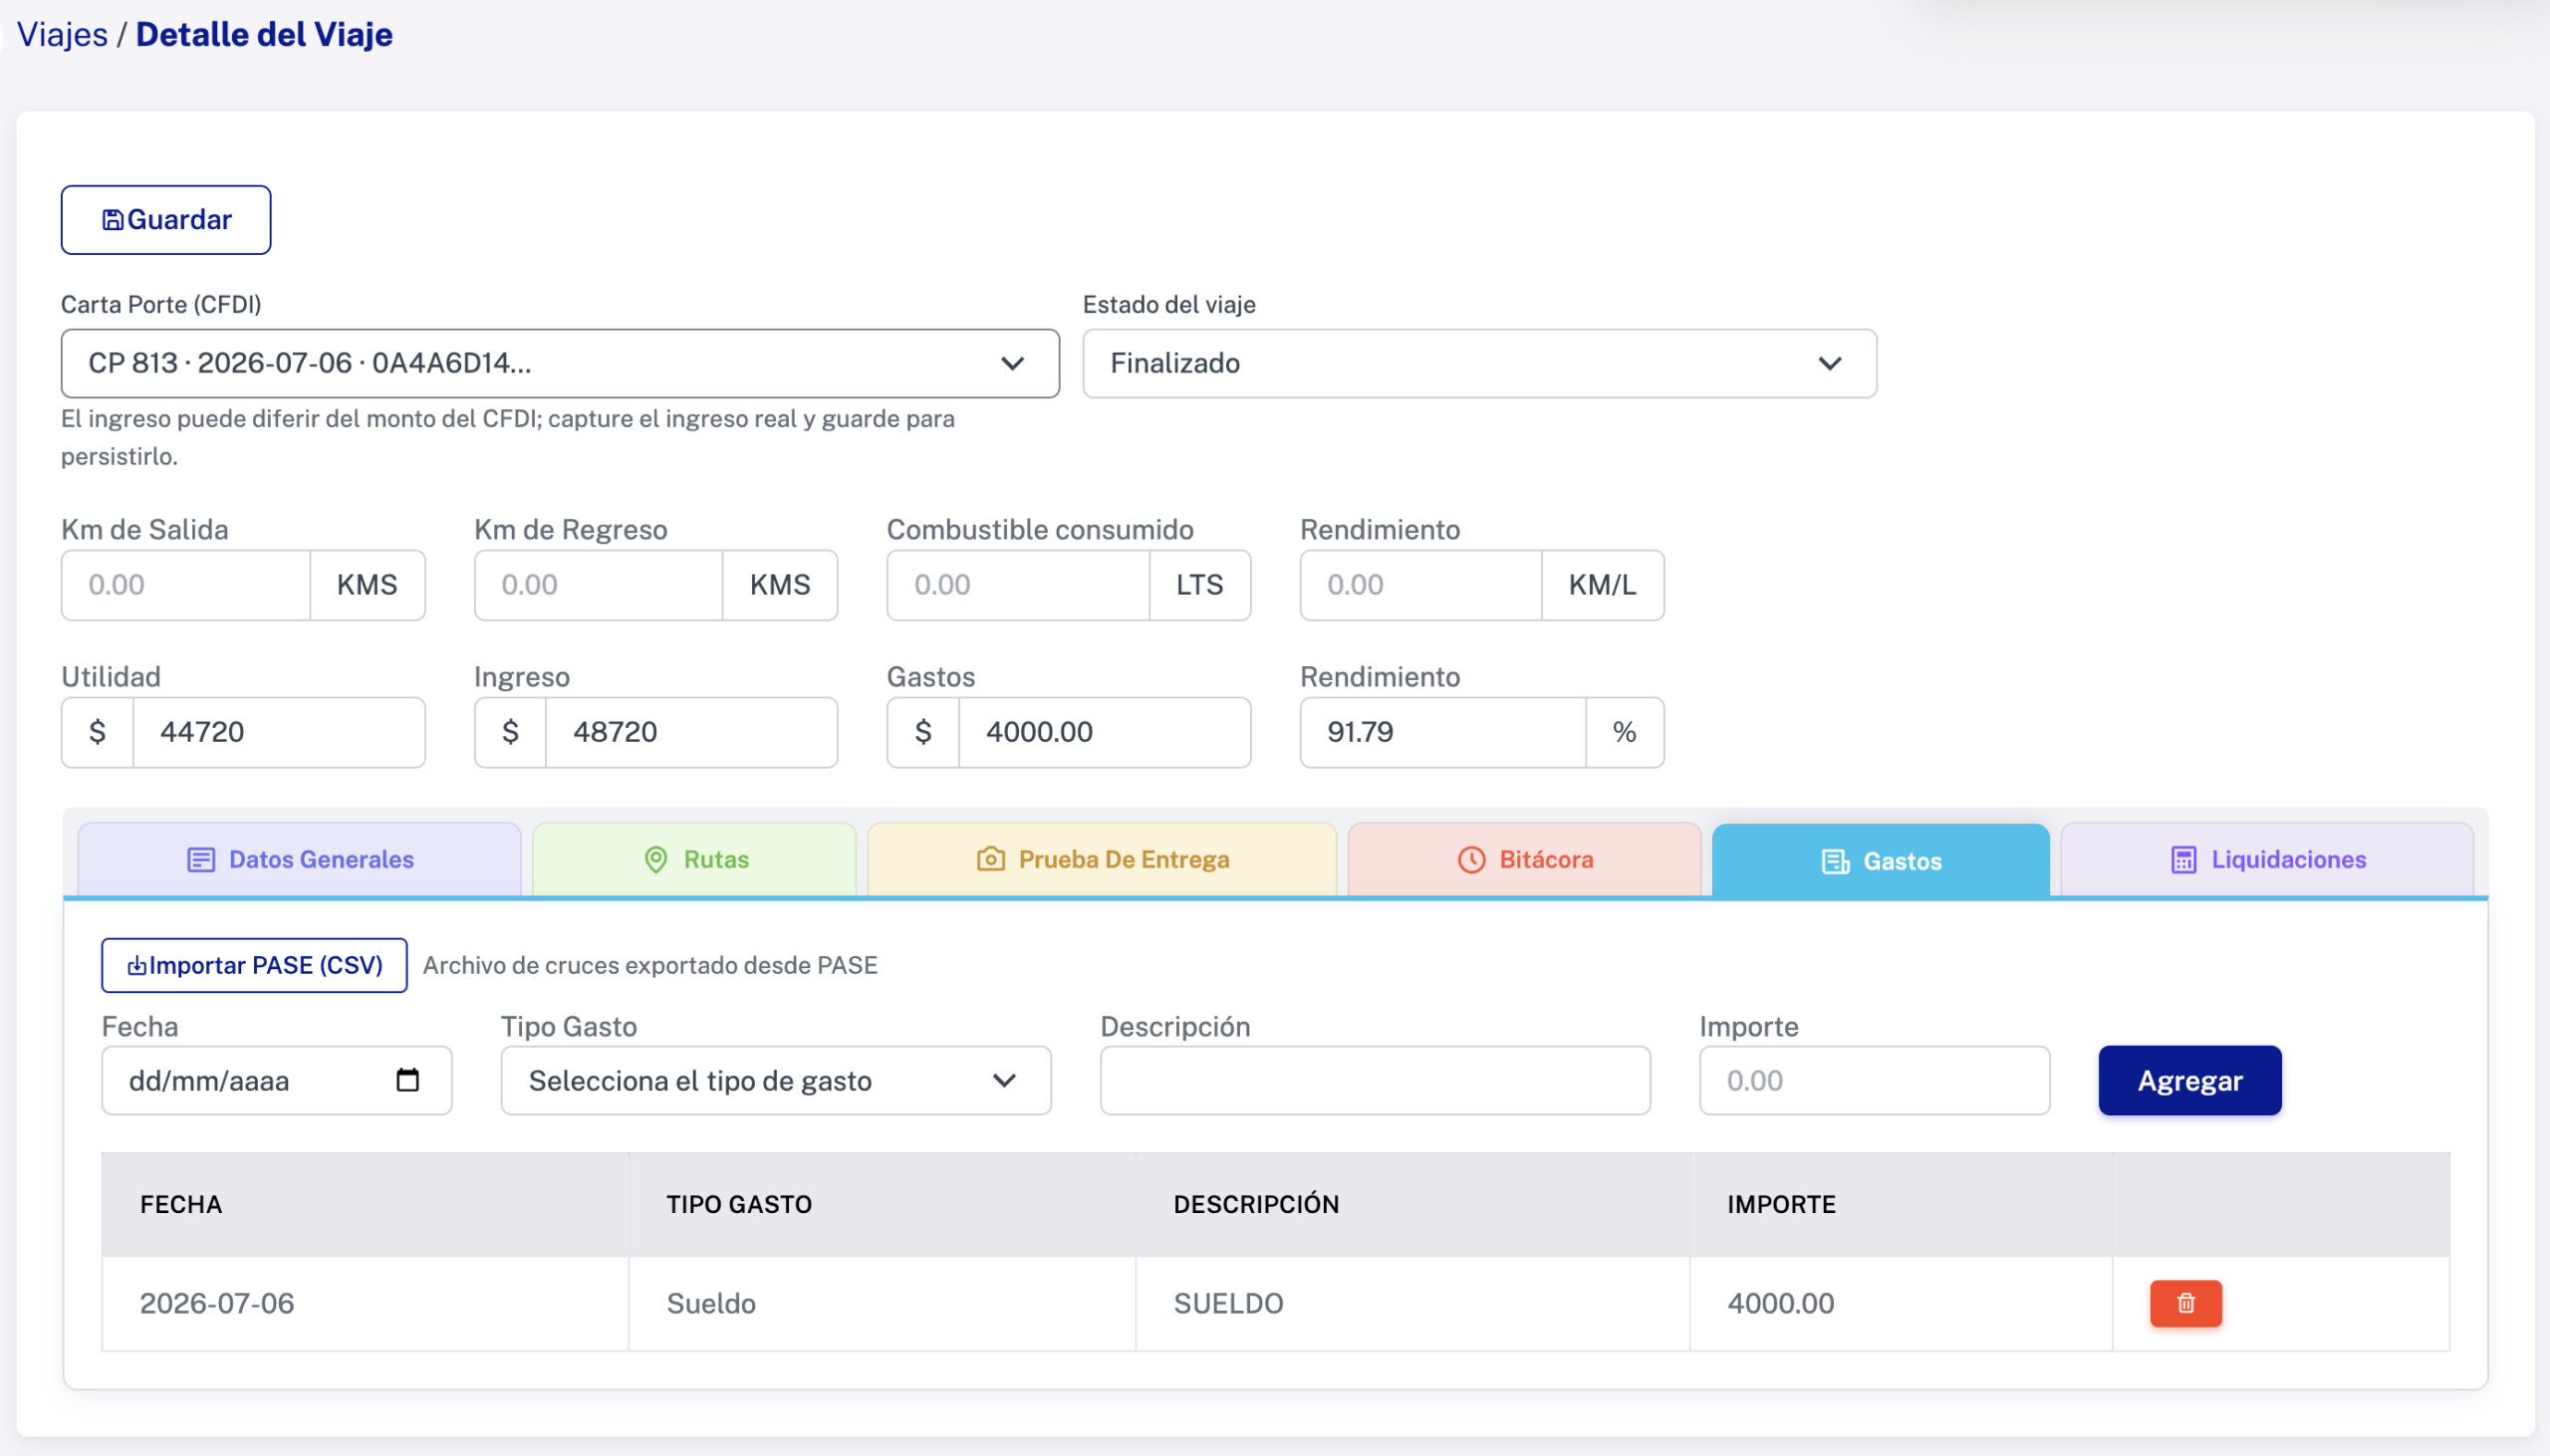
Task: Open the Estado del viaje dropdown
Action: 1479,363
